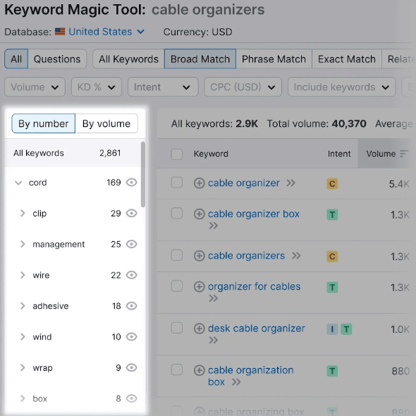Open the Intent filter dropdown
416x416 pixels.
pos(163,87)
